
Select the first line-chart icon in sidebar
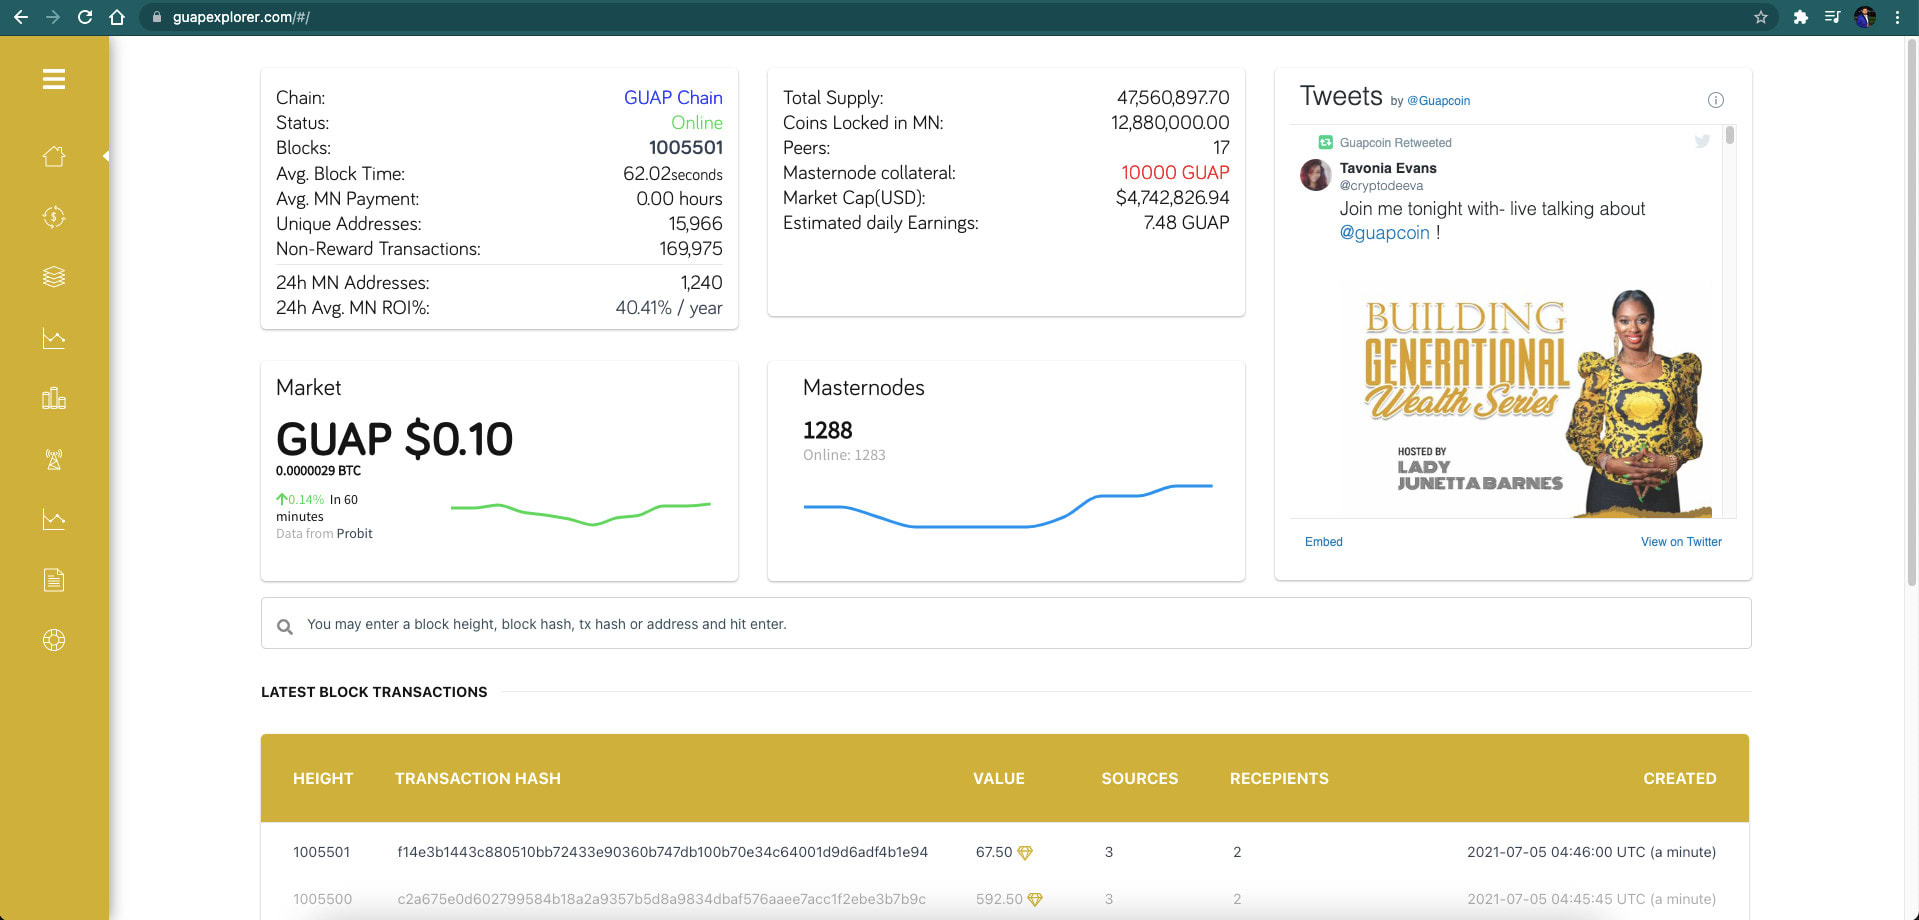[55, 338]
